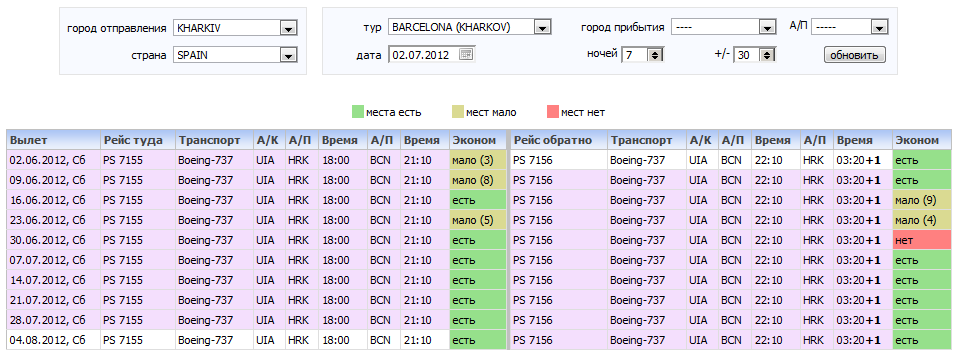This screenshot has height=361, width=960.
Task: Open the calendar icon beside date field
Action: coord(466,54)
